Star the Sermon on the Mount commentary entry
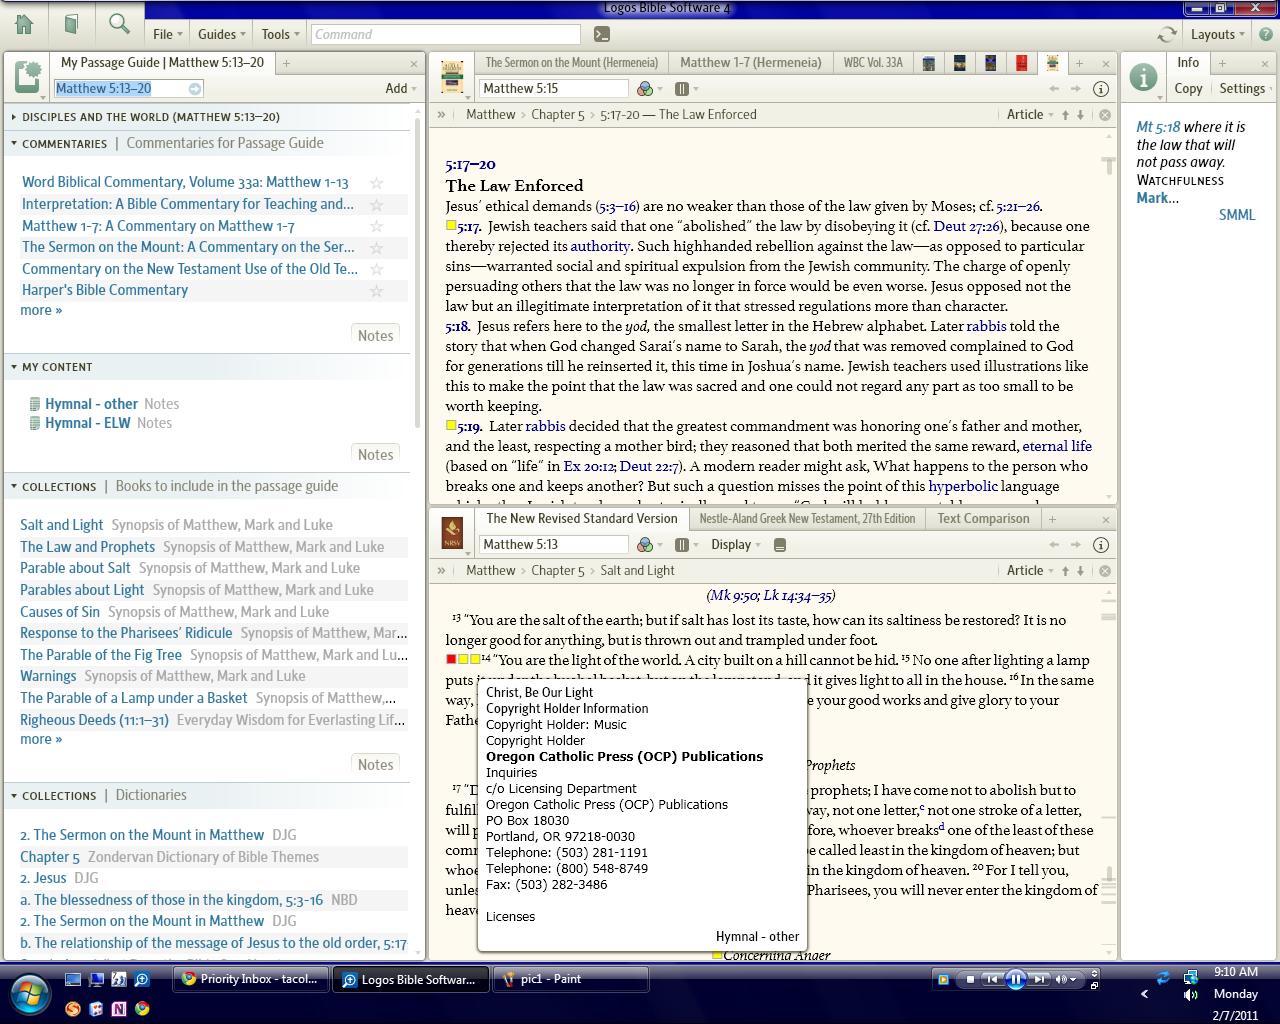The width and height of the screenshot is (1280, 1024). 377,247
